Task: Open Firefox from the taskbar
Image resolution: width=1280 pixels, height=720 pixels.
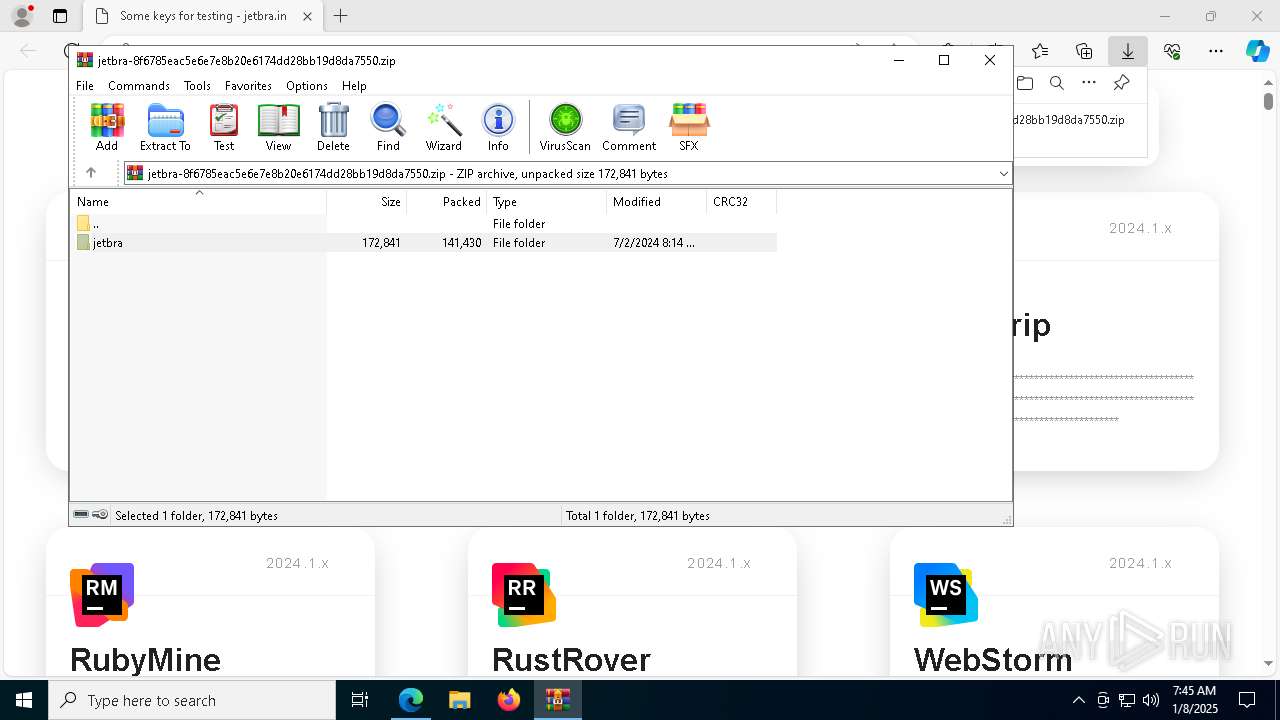Action: pos(509,700)
